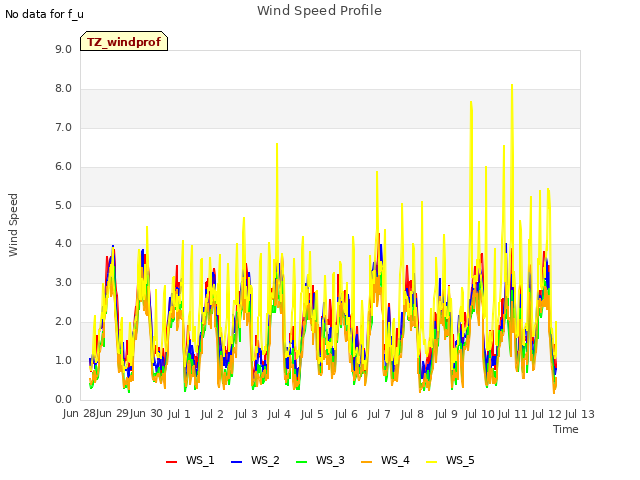Select the WS_3 legend label

coord(330,460)
